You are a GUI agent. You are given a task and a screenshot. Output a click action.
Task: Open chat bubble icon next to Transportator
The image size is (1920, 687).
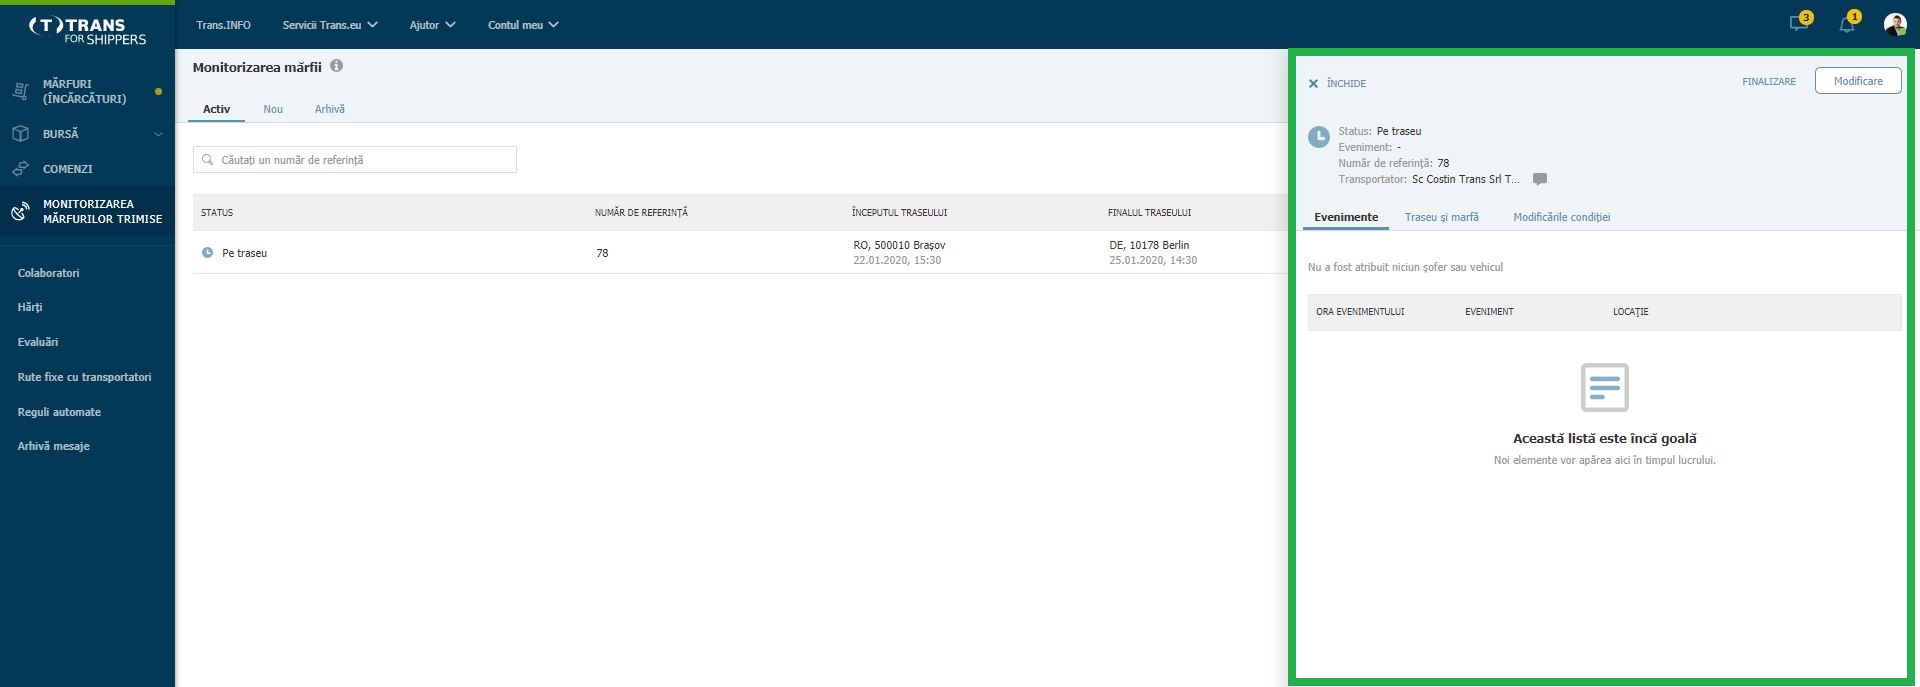pos(1540,179)
